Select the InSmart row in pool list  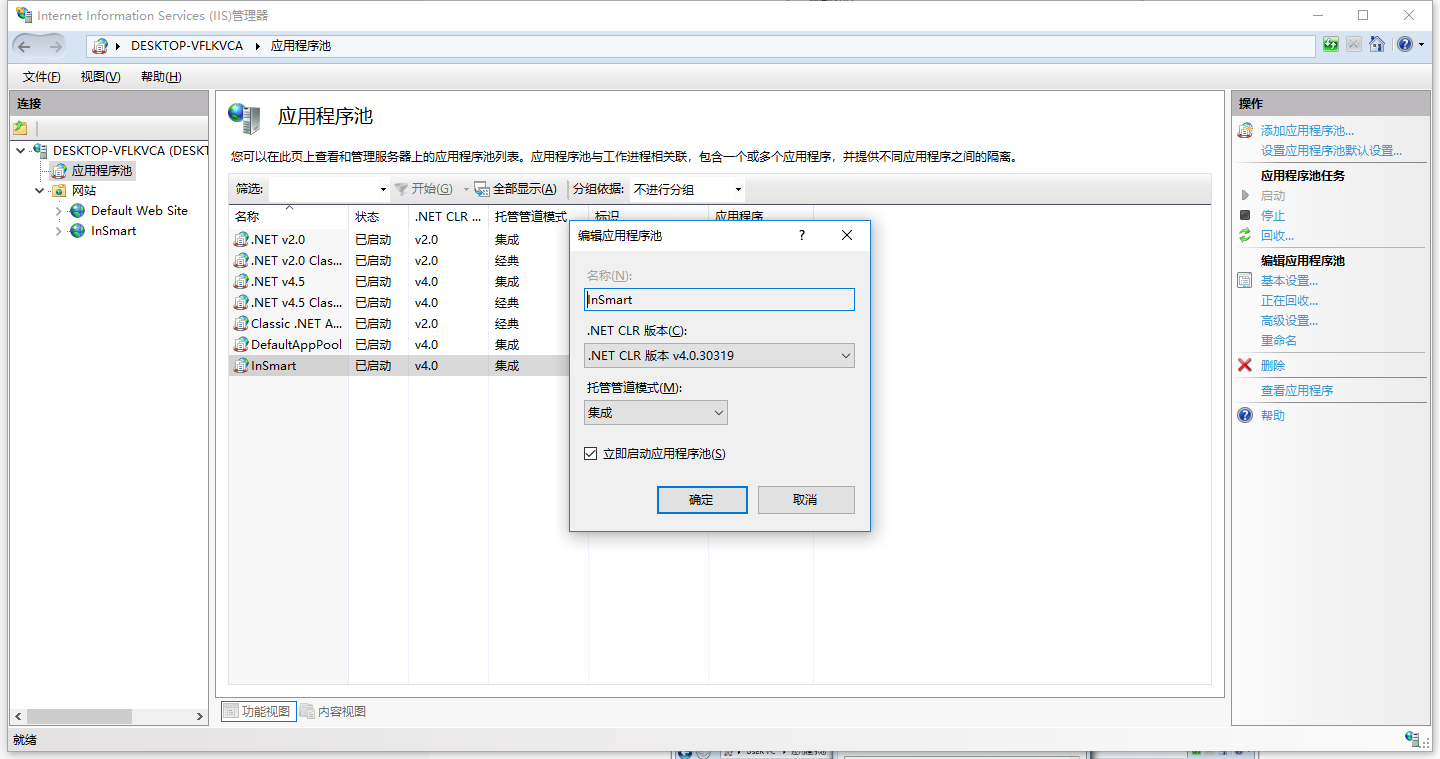[x=400, y=366]
